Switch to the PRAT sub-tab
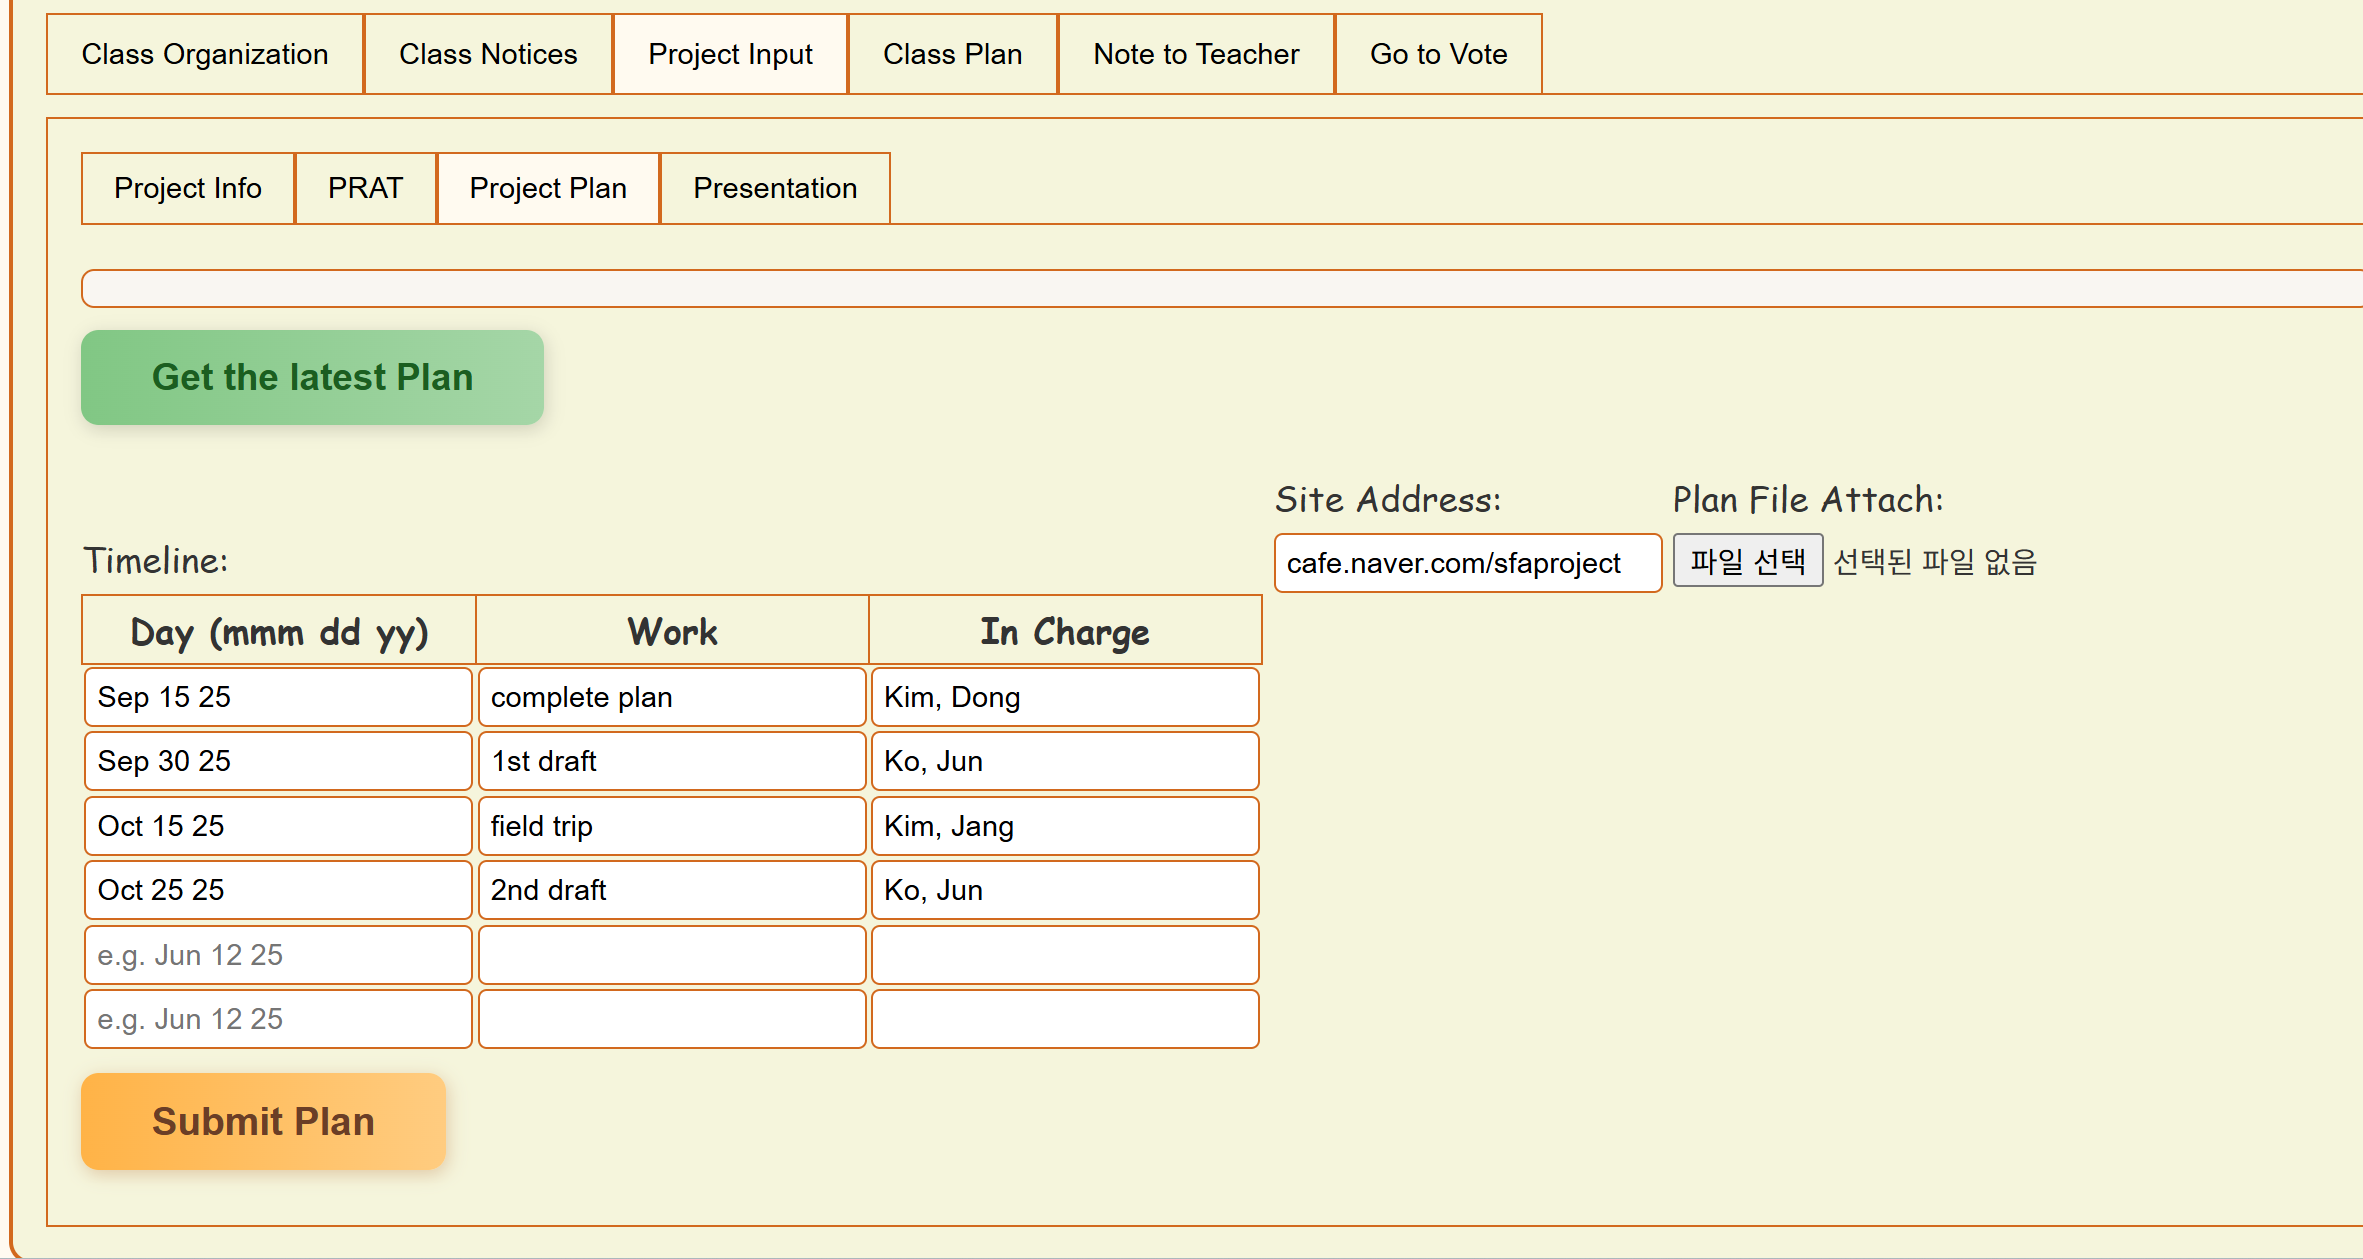Screen dimensions: 2363x1259 pyautogui.click(x=365, y=188)
